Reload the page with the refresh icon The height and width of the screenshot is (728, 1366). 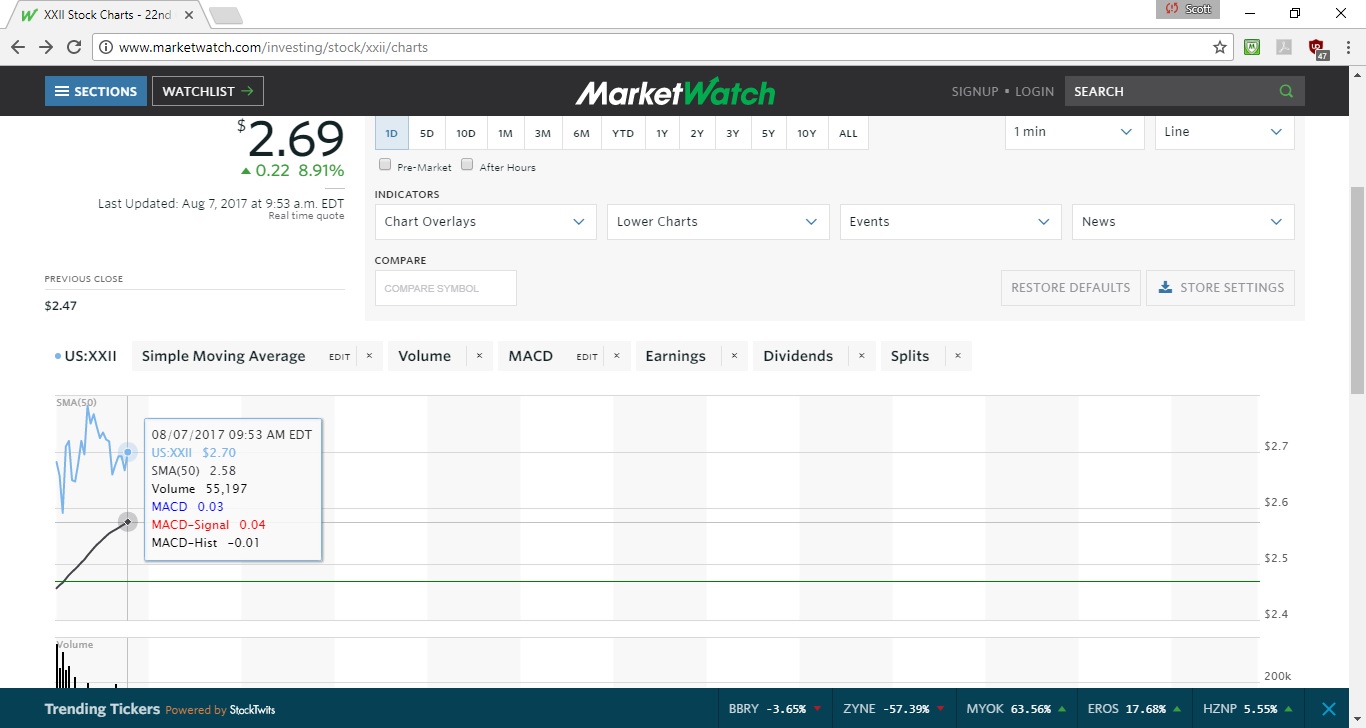[74, 47]
